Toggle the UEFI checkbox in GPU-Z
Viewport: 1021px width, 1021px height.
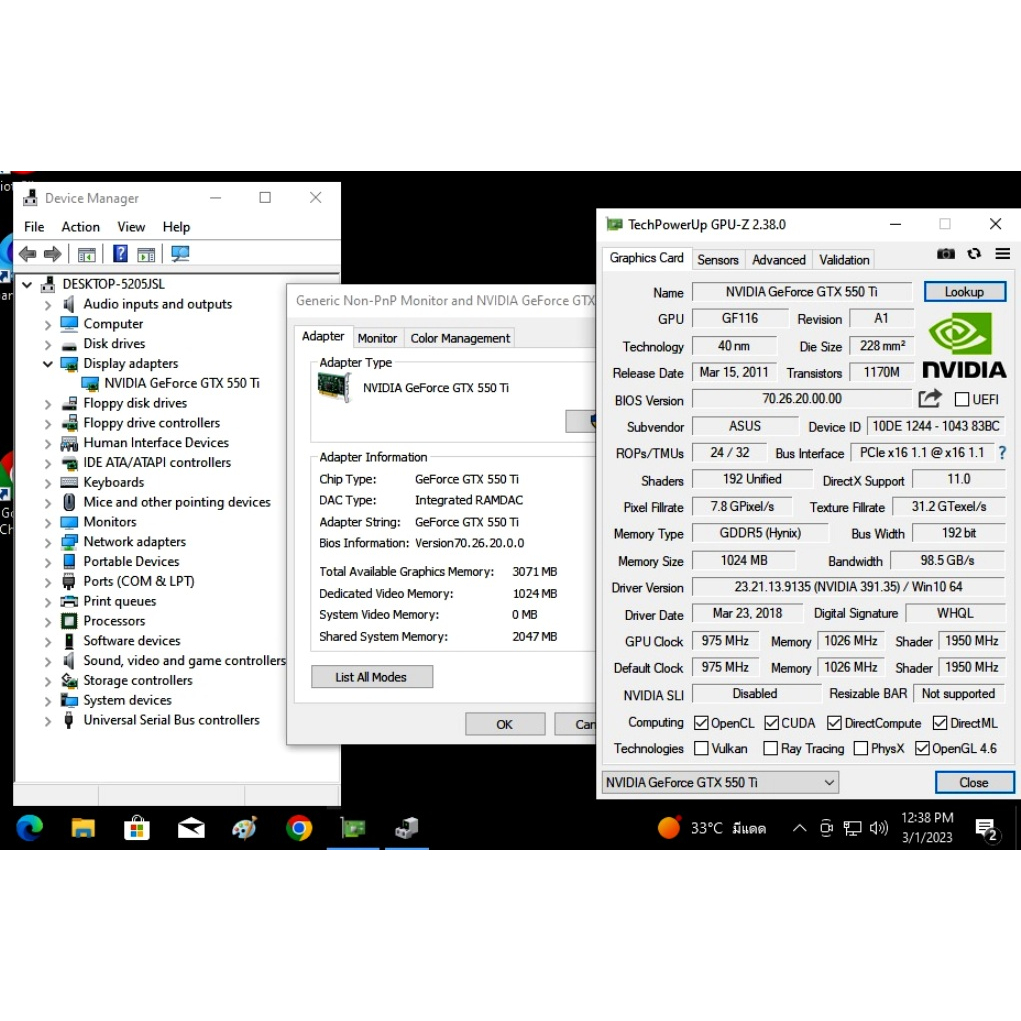coord(962,399)
